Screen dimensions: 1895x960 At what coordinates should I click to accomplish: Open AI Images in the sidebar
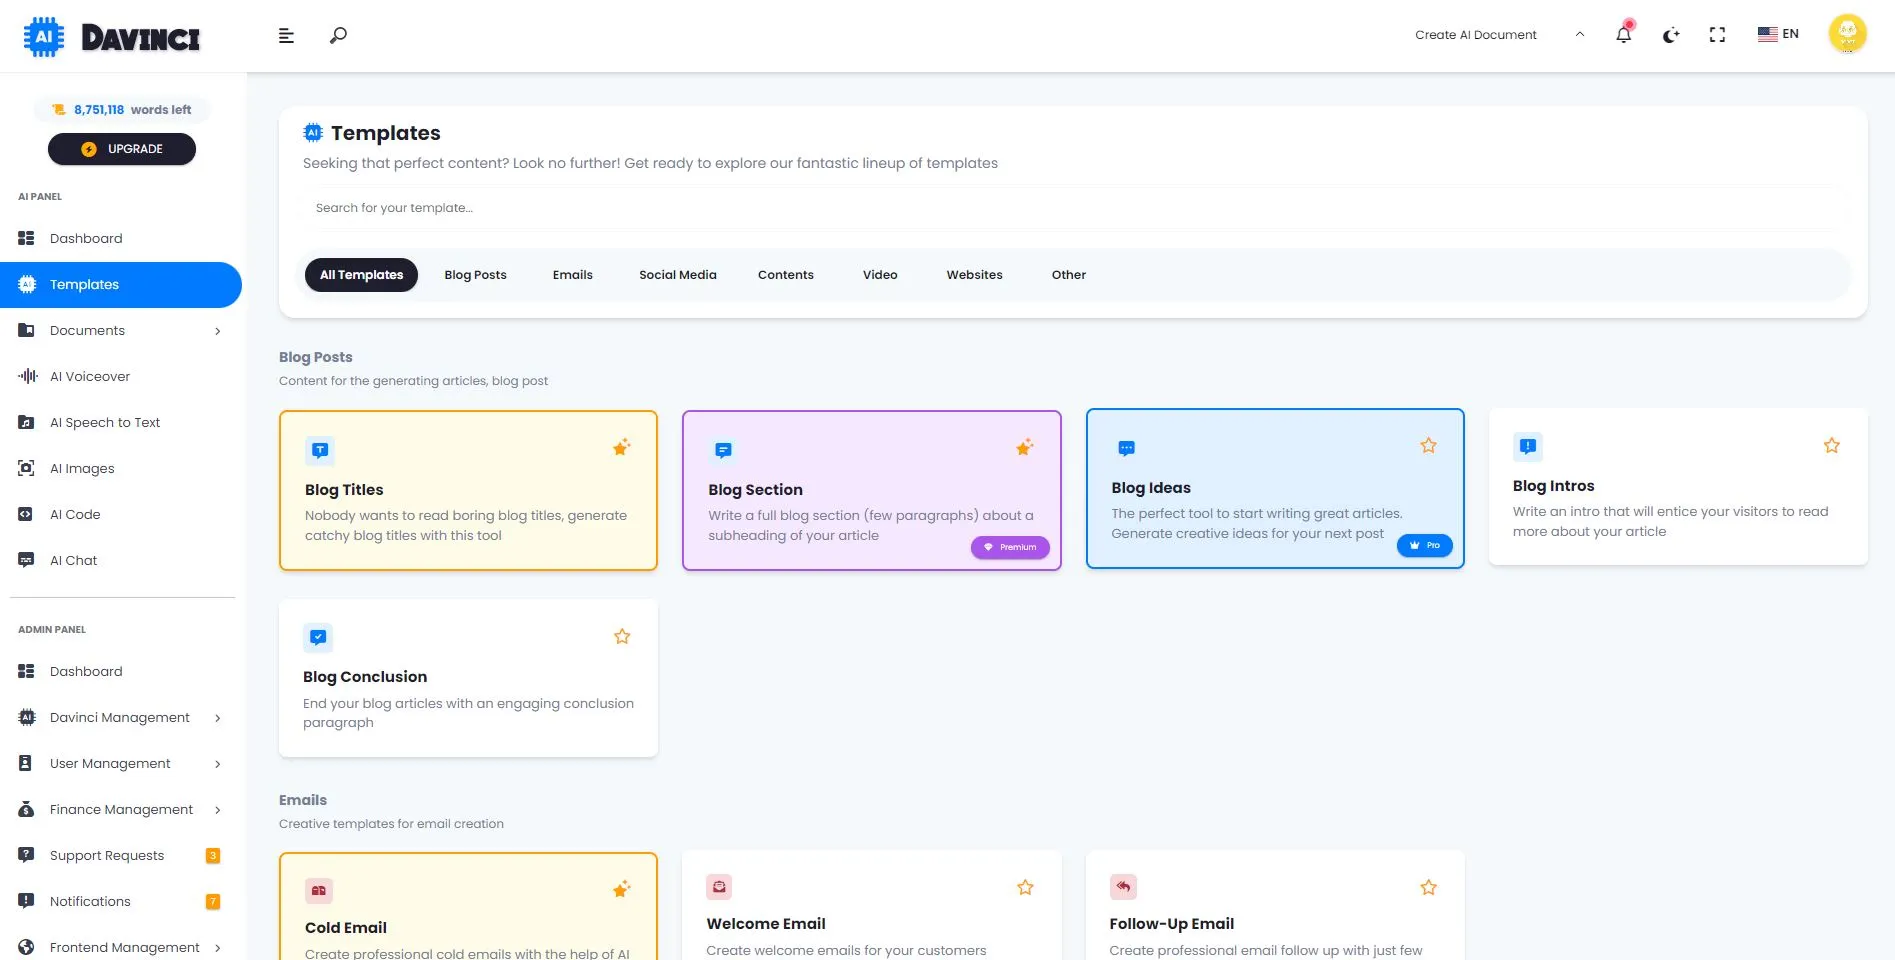pyautogui.click(x=82, y=469)
